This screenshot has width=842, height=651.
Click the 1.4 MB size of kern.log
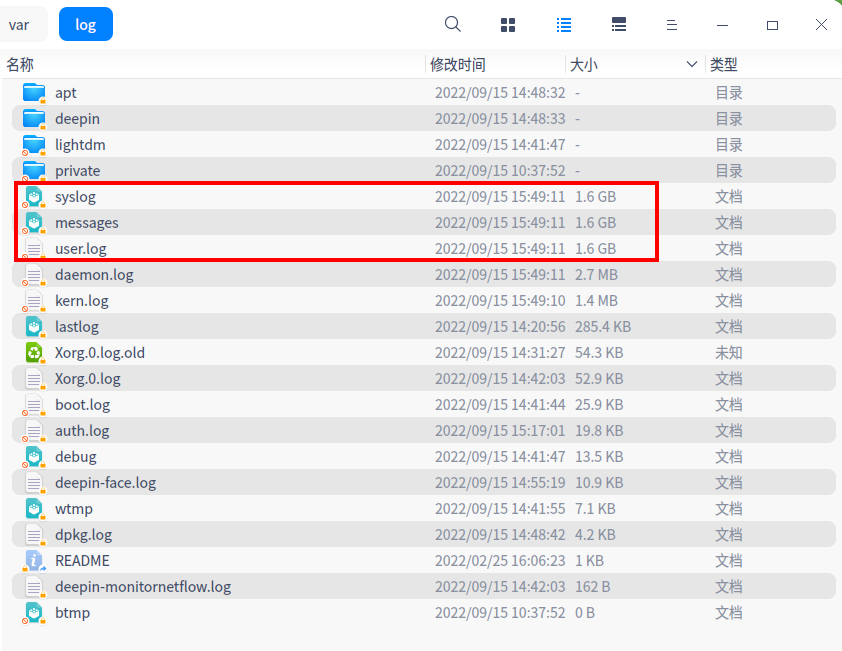pyautogui.click(x=596, y=301)
